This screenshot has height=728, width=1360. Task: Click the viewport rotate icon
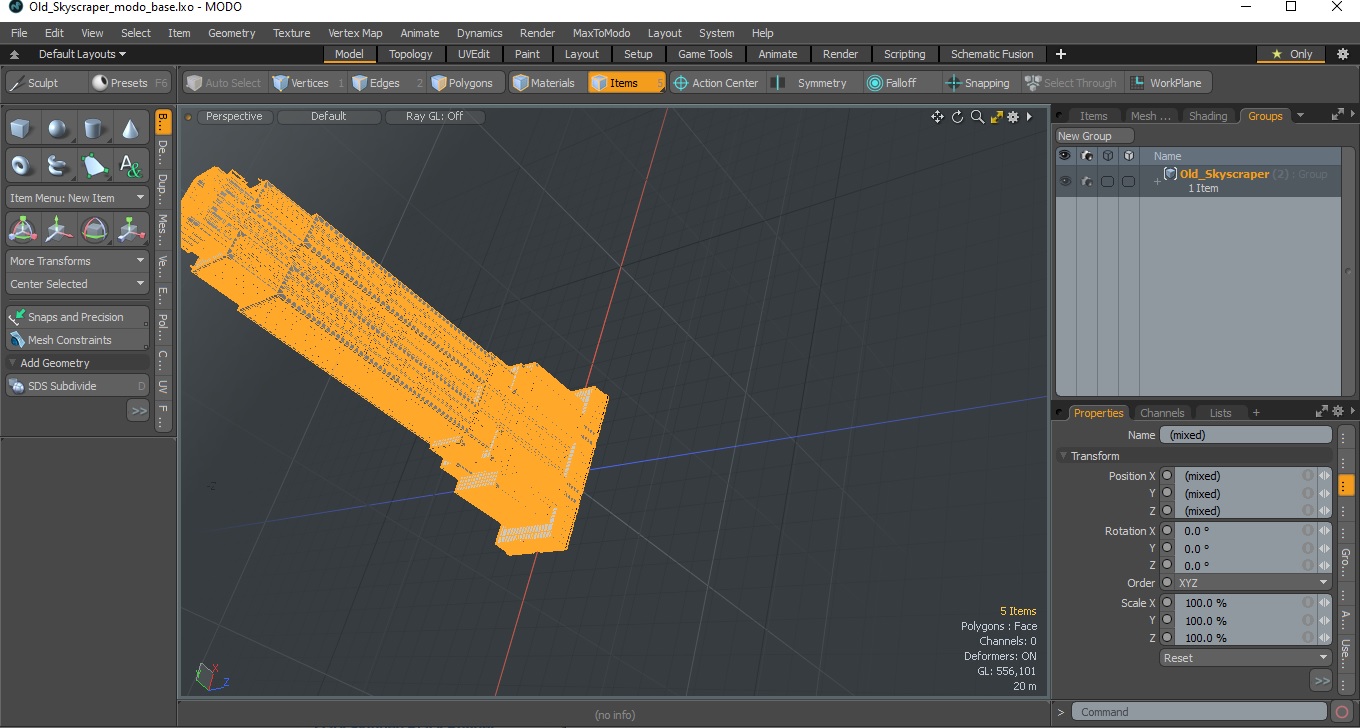tap(957, 117)
